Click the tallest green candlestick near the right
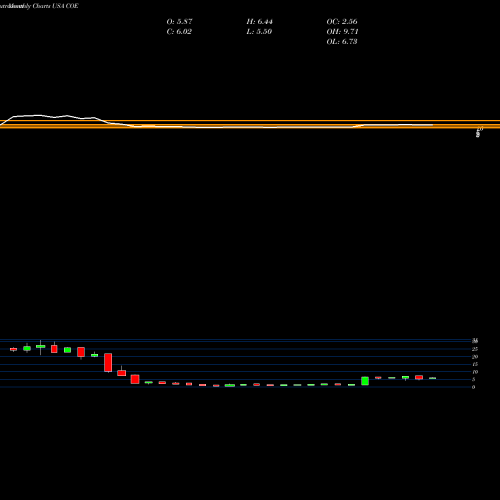This screenshot has height=500, width=500. tap(365, 381)
